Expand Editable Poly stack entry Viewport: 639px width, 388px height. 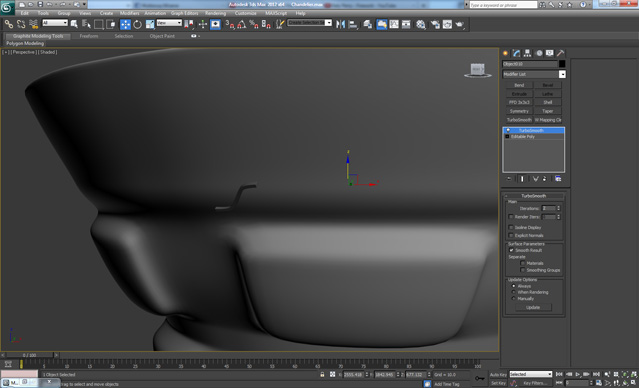(x=507, y=137)
